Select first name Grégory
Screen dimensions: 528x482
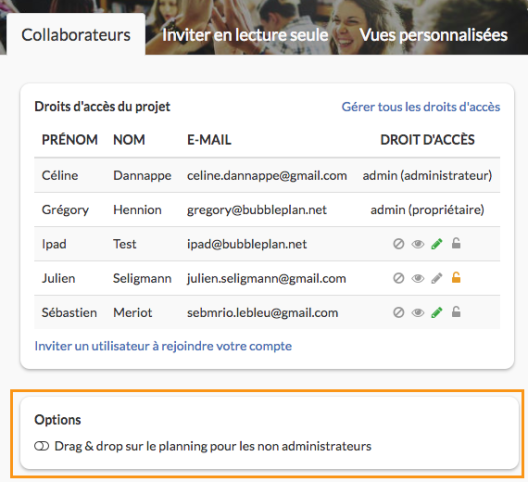click(65, 210)
